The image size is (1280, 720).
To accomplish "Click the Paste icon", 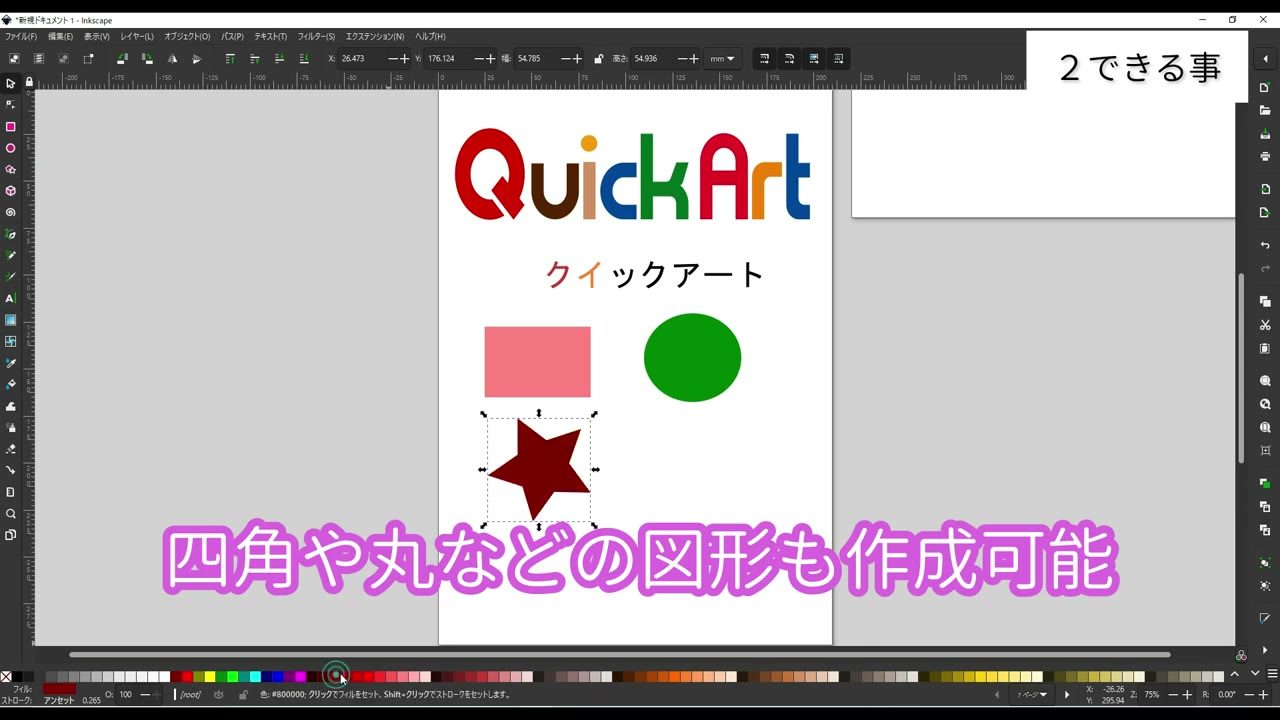I will (1265, 348).
